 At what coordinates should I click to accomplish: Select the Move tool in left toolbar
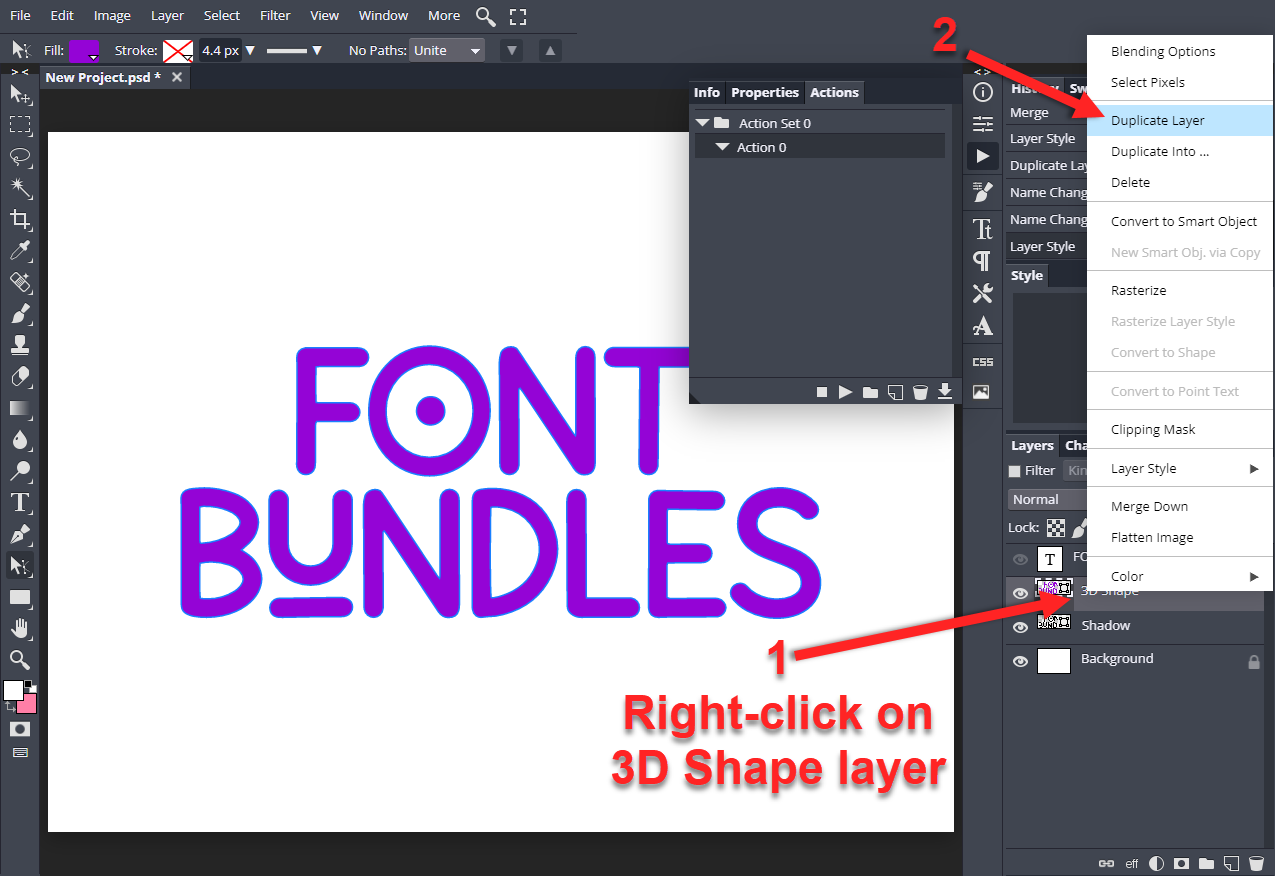point(20,94)
